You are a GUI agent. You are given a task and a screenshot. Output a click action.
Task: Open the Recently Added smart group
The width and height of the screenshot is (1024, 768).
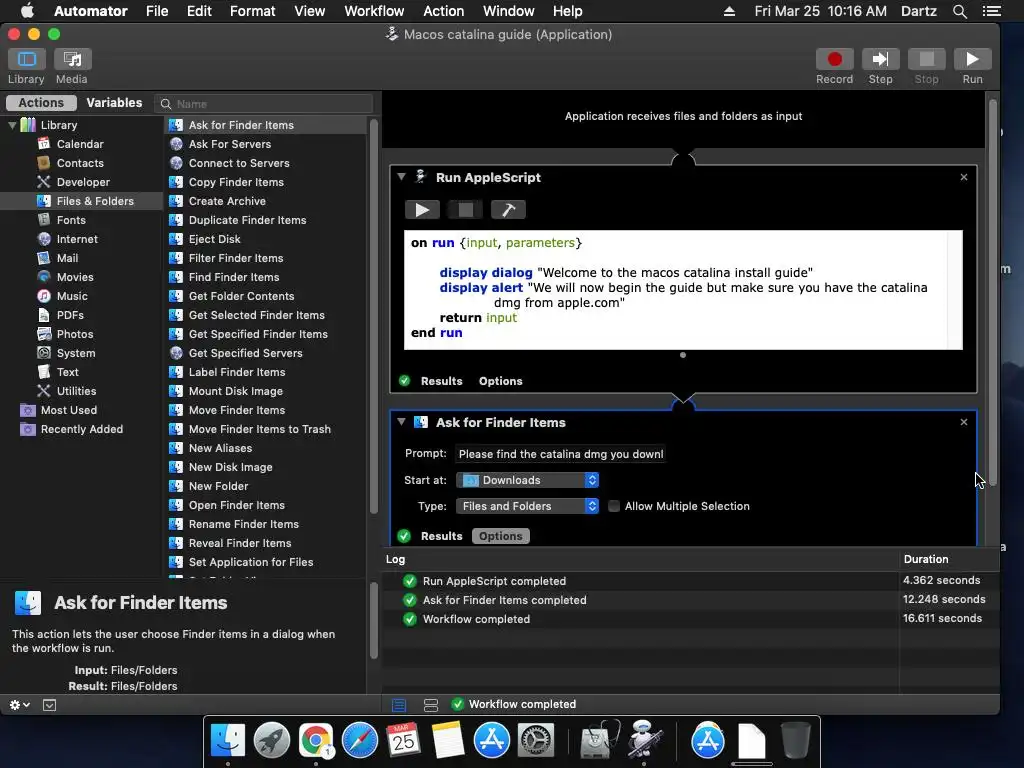point(82,428)
